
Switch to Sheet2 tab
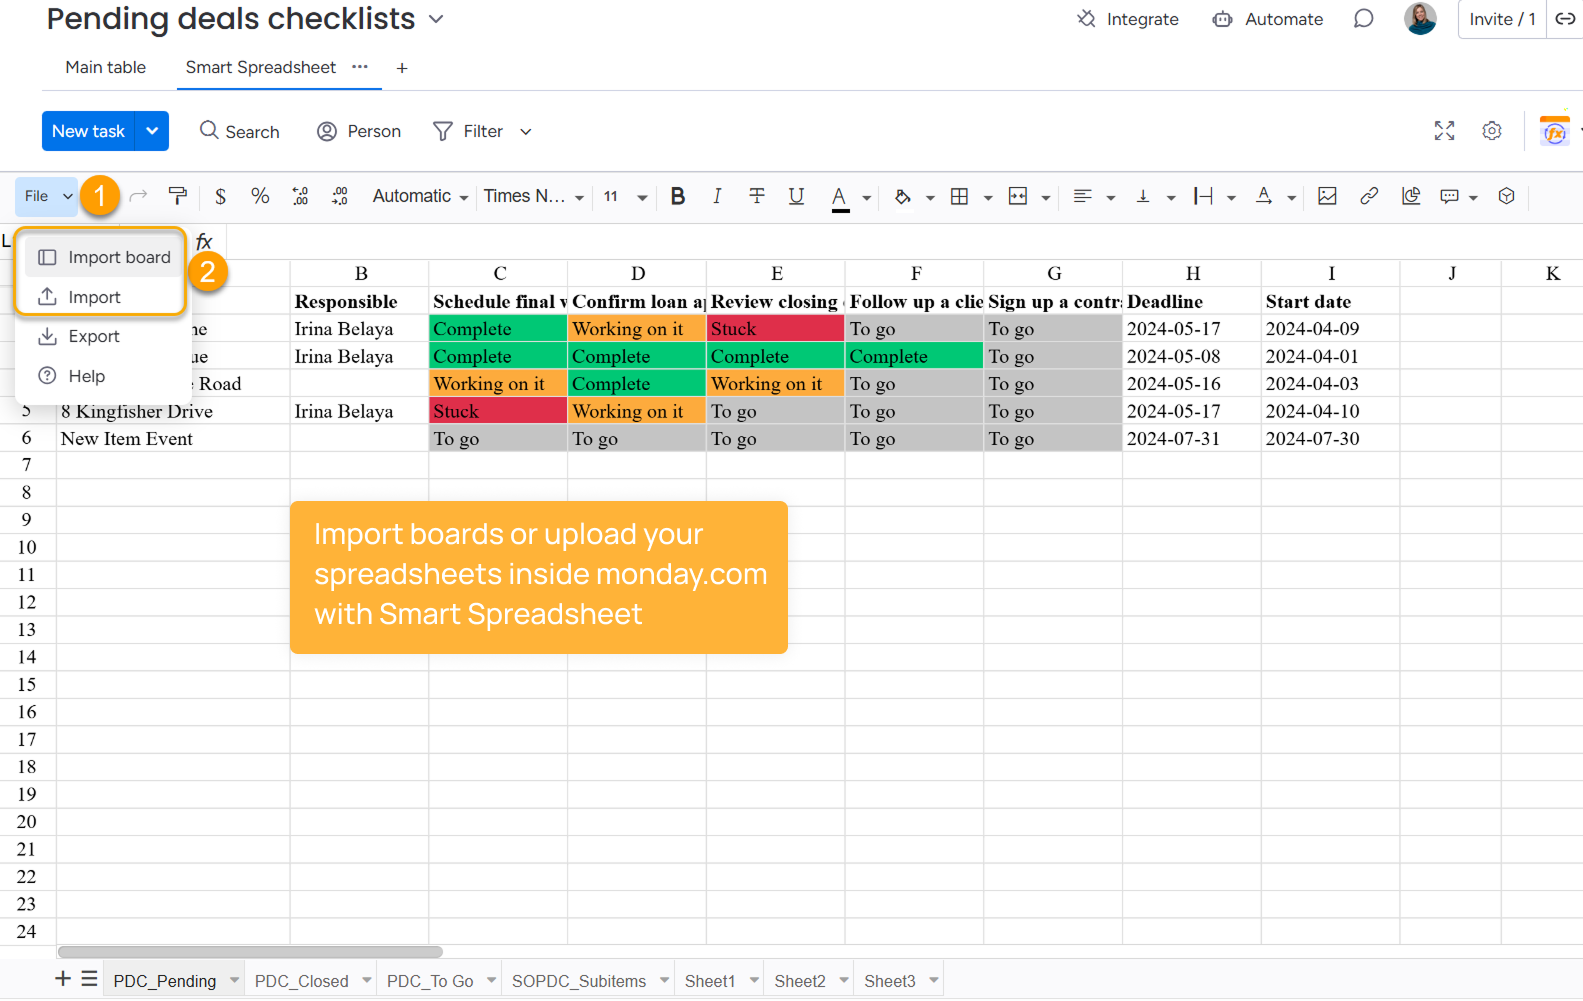click(800, 981)
